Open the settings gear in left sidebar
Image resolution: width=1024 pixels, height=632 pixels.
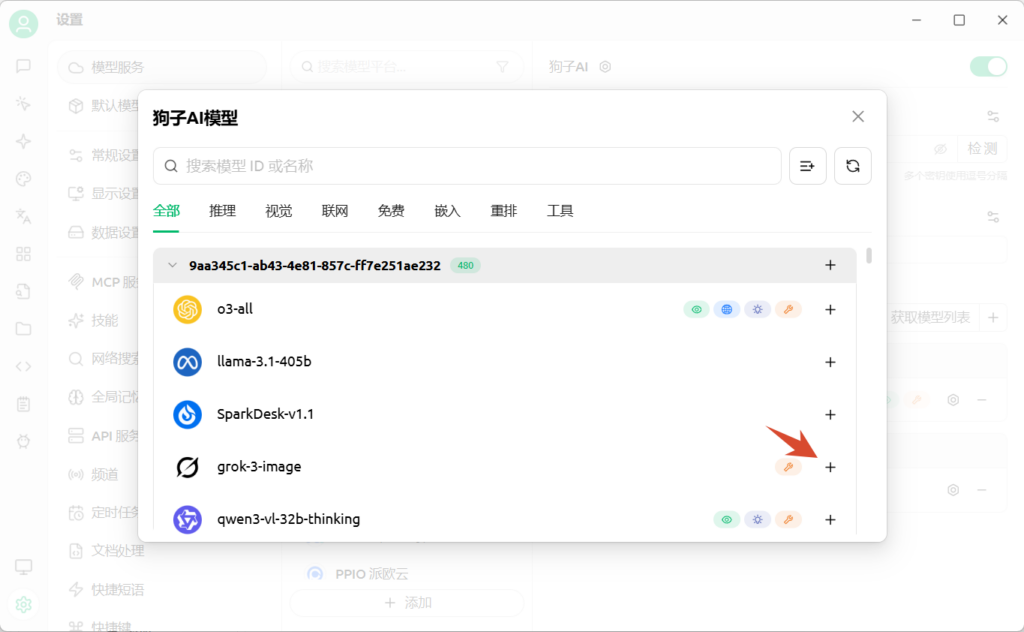(24, 605)
